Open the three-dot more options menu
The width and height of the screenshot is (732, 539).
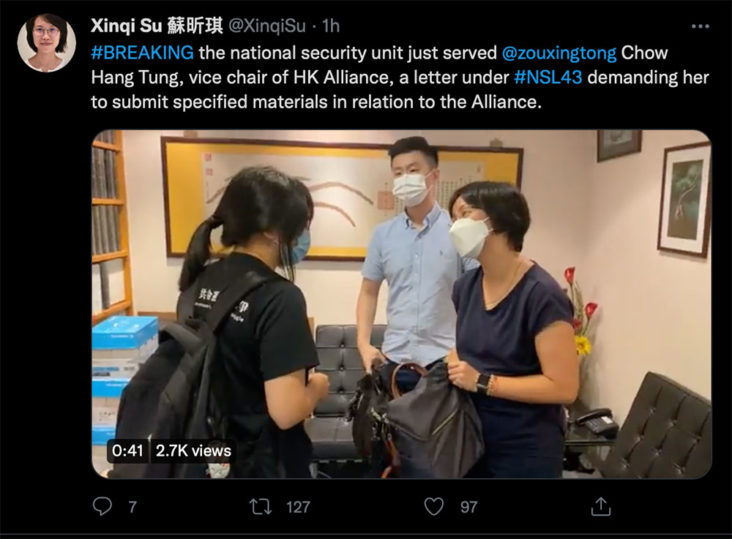click(700, 26)
